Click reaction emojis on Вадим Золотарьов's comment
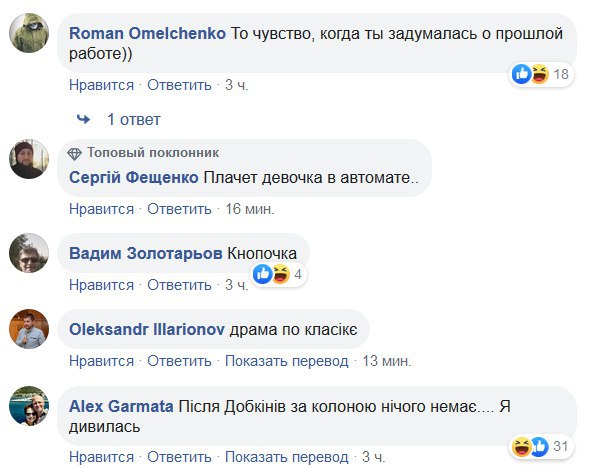This screenshot has height=468, width=612. (273, 273)
